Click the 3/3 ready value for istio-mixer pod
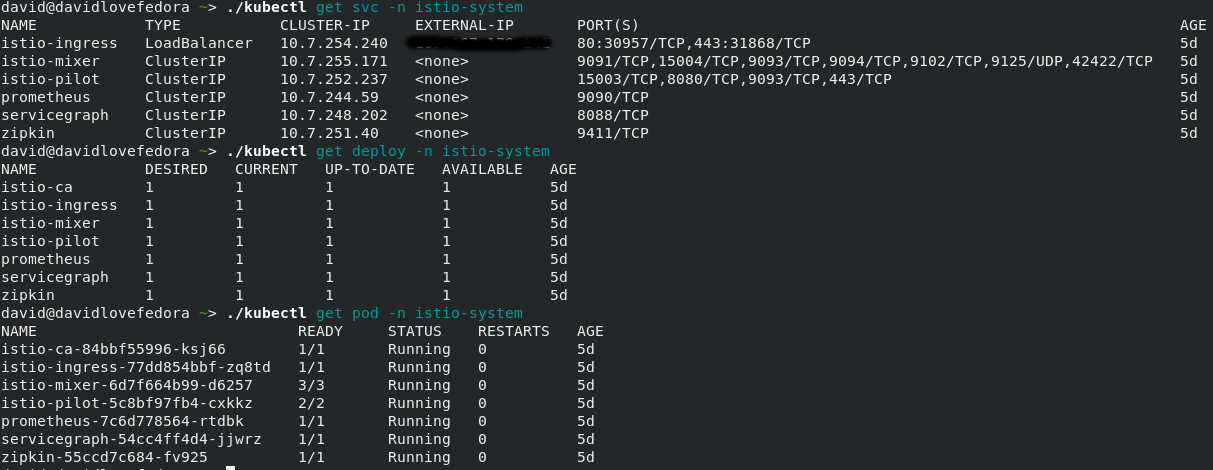 click(x=311, y=385)
